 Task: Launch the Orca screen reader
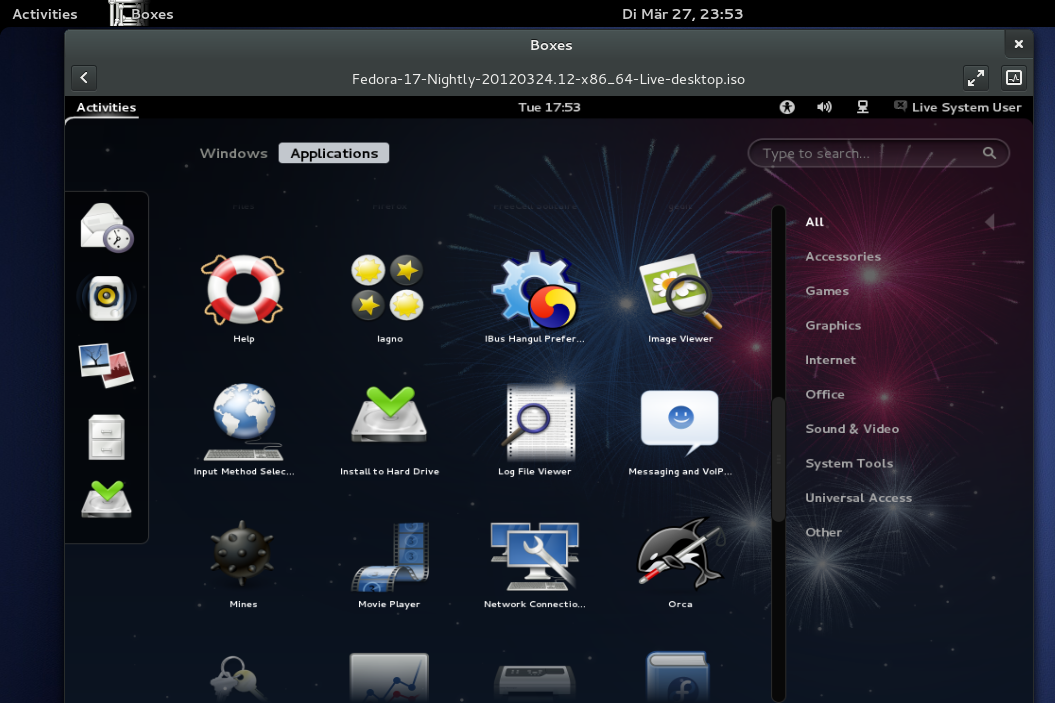coord(680,564)
